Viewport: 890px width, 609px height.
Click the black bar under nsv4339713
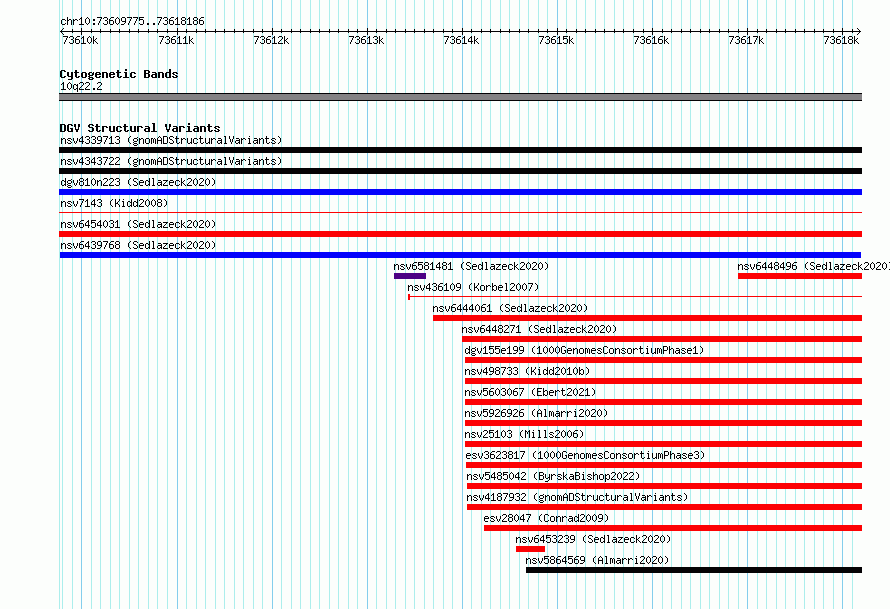pyautogui.click(x=460, y=150)
